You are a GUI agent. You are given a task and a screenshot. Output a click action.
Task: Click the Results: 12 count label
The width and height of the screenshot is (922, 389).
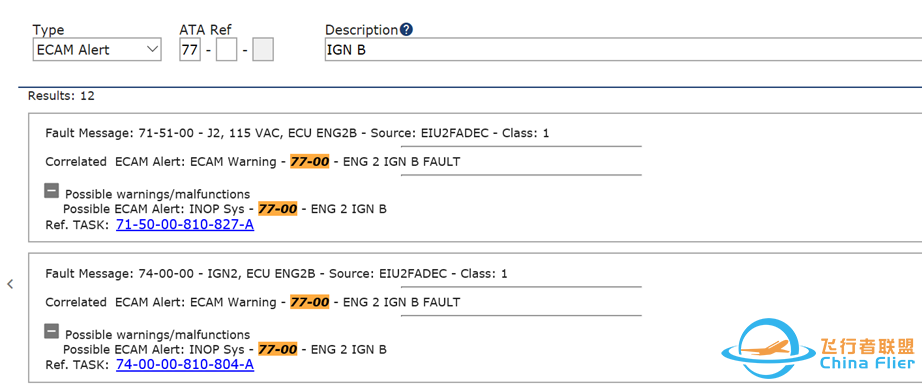coord(61,96)
